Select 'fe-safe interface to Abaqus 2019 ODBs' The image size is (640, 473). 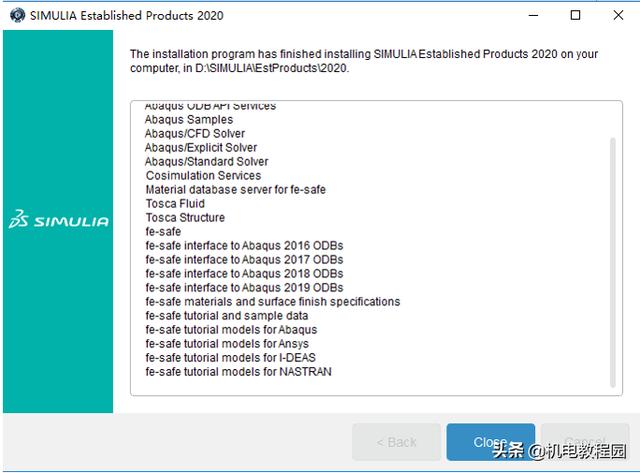(244, 287)
